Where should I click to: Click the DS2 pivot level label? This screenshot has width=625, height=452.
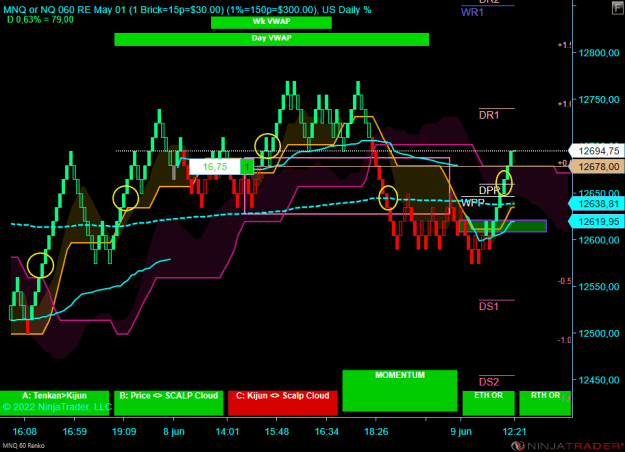pyautogui.click(x=489, y=382)
